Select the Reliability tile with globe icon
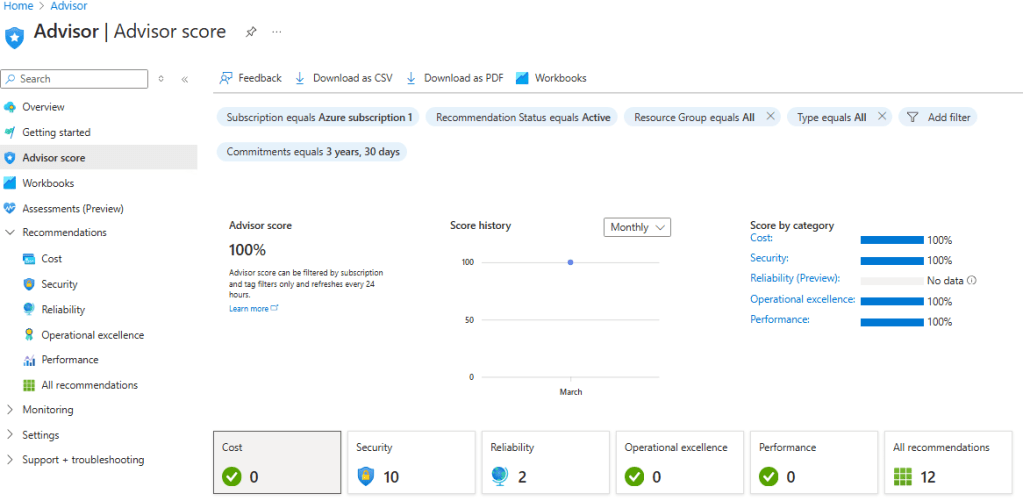 pyautogui.click(x=544, y=463)
